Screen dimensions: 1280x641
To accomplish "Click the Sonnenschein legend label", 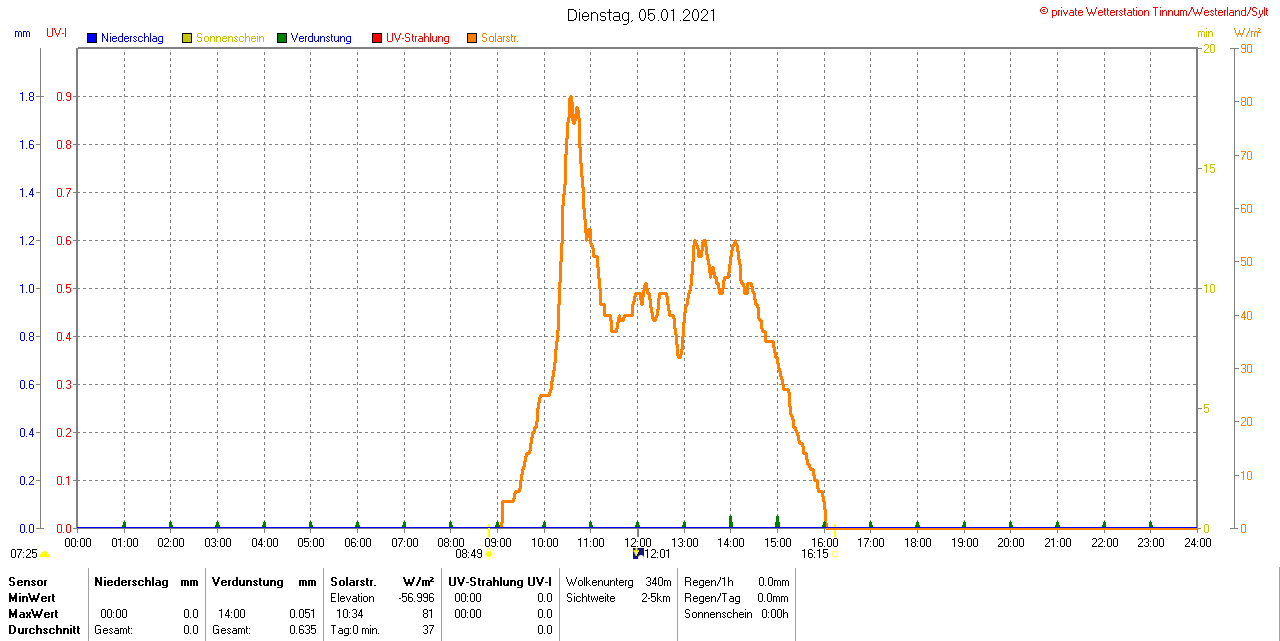I will [x=230, y=38].
